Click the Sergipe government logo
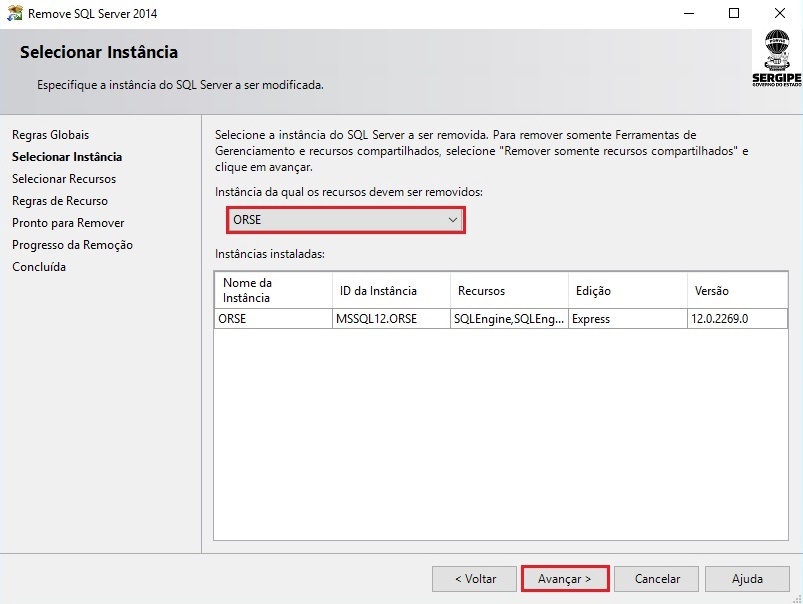Image resolution: width=803 pixels, height=604 pixels. coord(776,58)
